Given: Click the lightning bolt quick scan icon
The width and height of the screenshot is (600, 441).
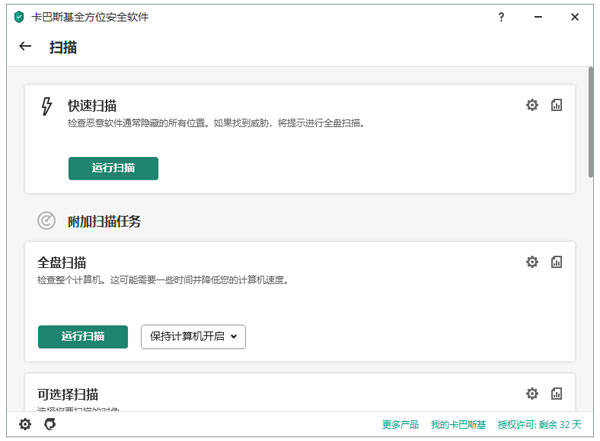Looking at the screenshot, I should click(x=47, y=106).
